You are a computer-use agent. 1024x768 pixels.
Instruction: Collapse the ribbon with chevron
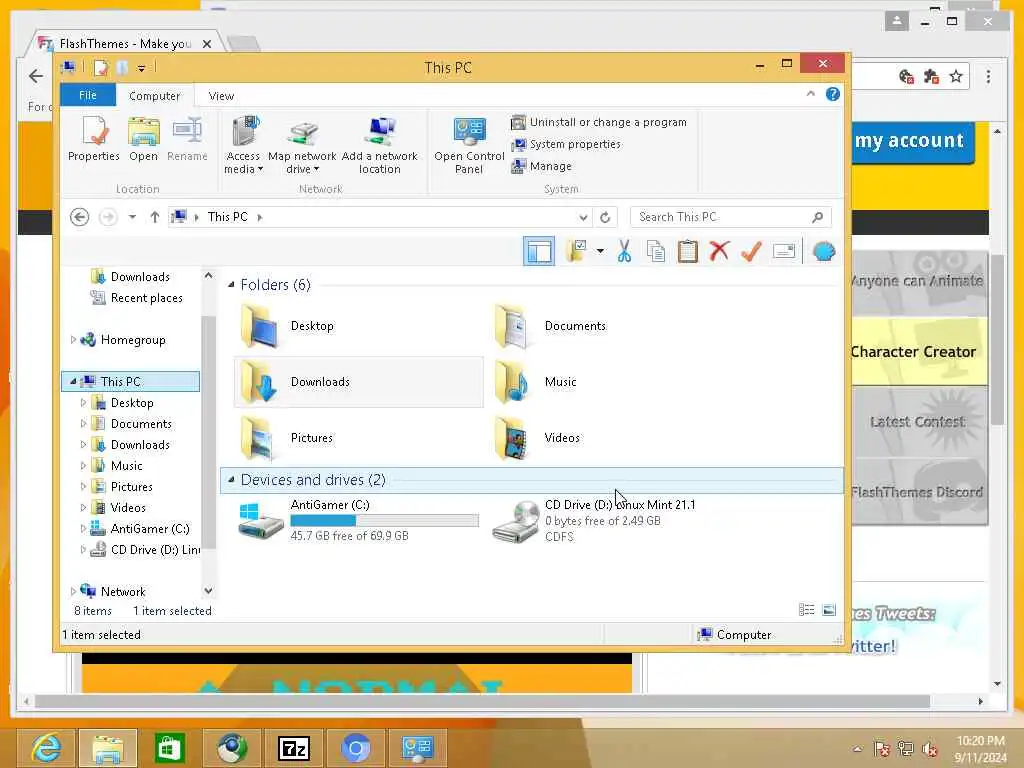pyautogui.click(x=810, y=94)
